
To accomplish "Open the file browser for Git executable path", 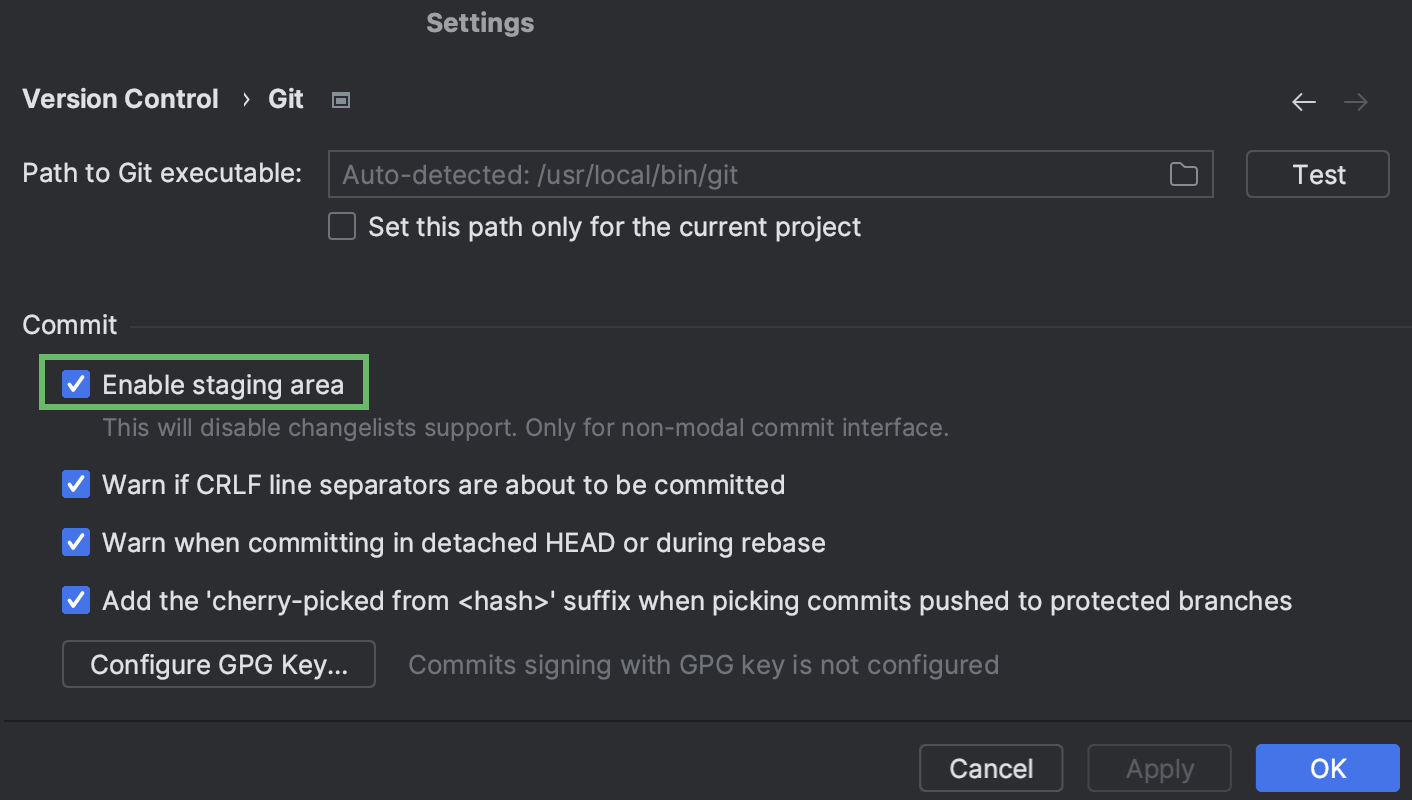I will (1184, 174).
